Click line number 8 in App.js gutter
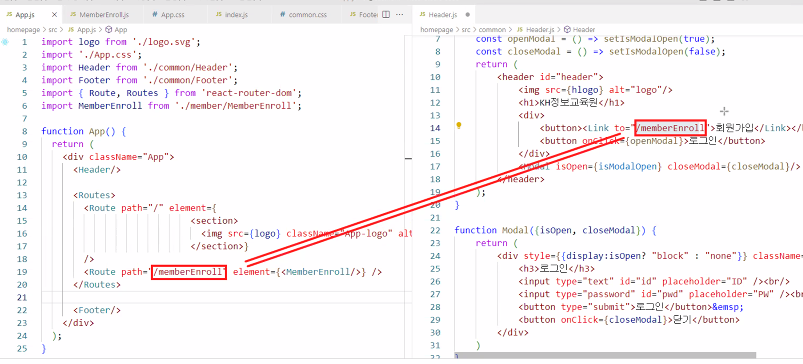Viewport: 803px width, 364px height. pos(25,131)
